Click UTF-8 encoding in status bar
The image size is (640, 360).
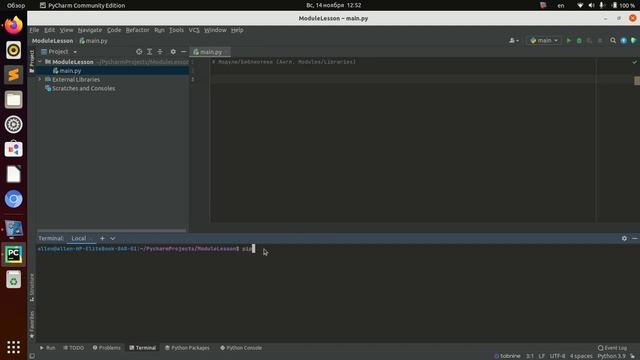[558, 356]
